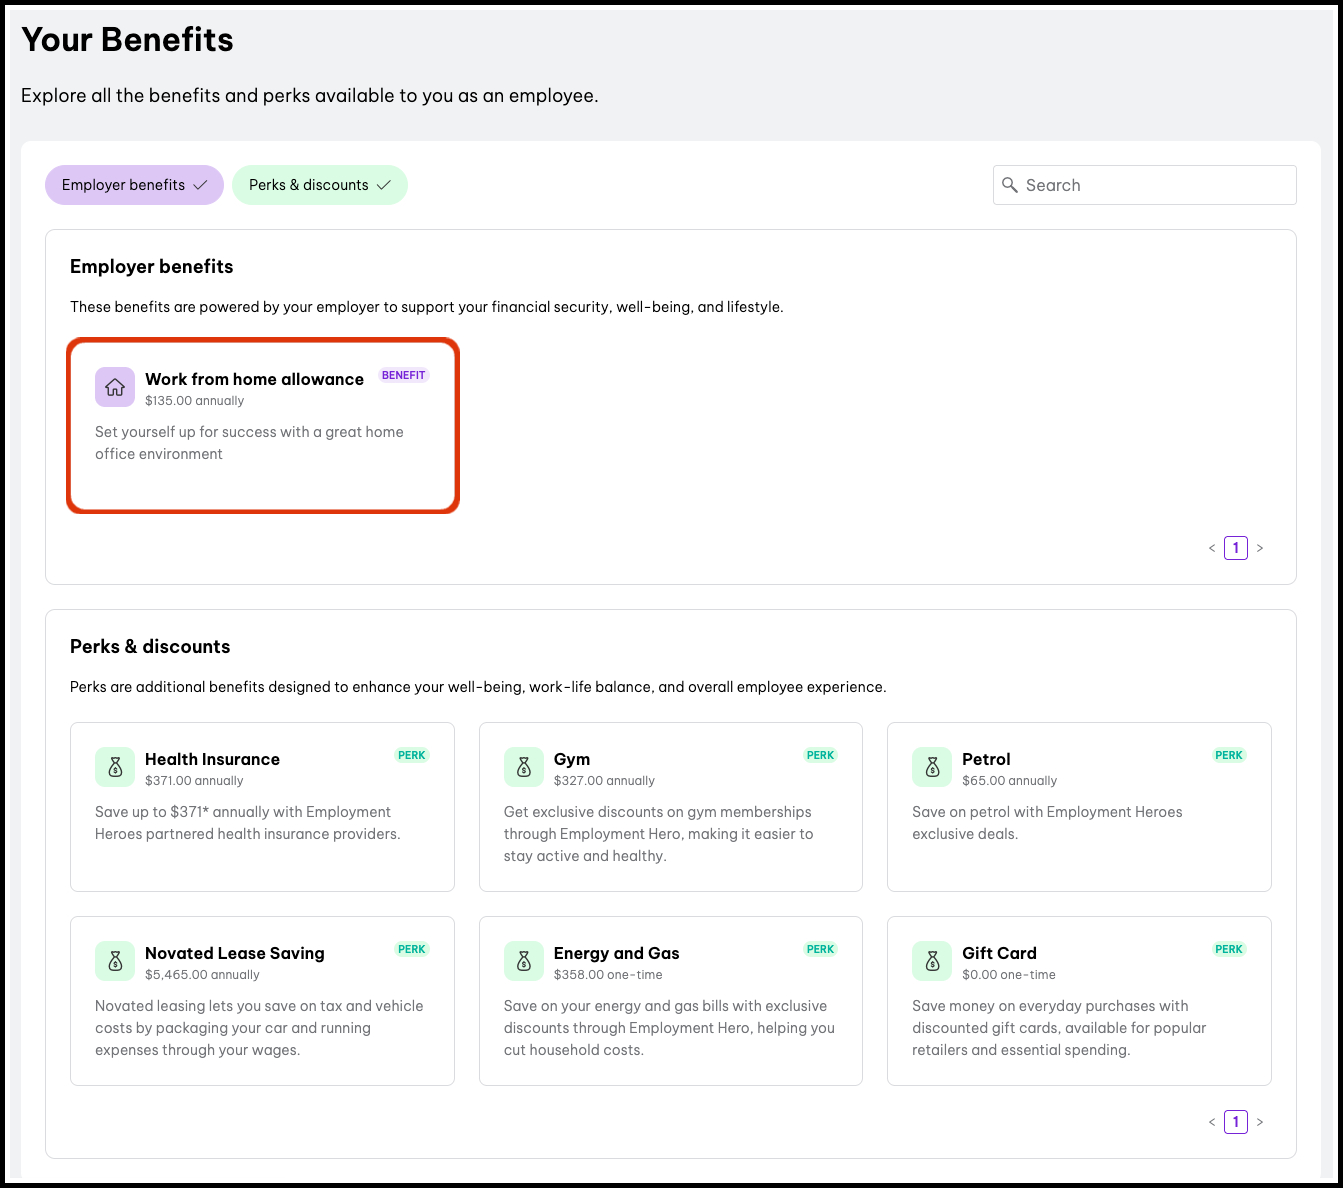
Task: Click the Search input field
Action: click(x=1155, y=185)
